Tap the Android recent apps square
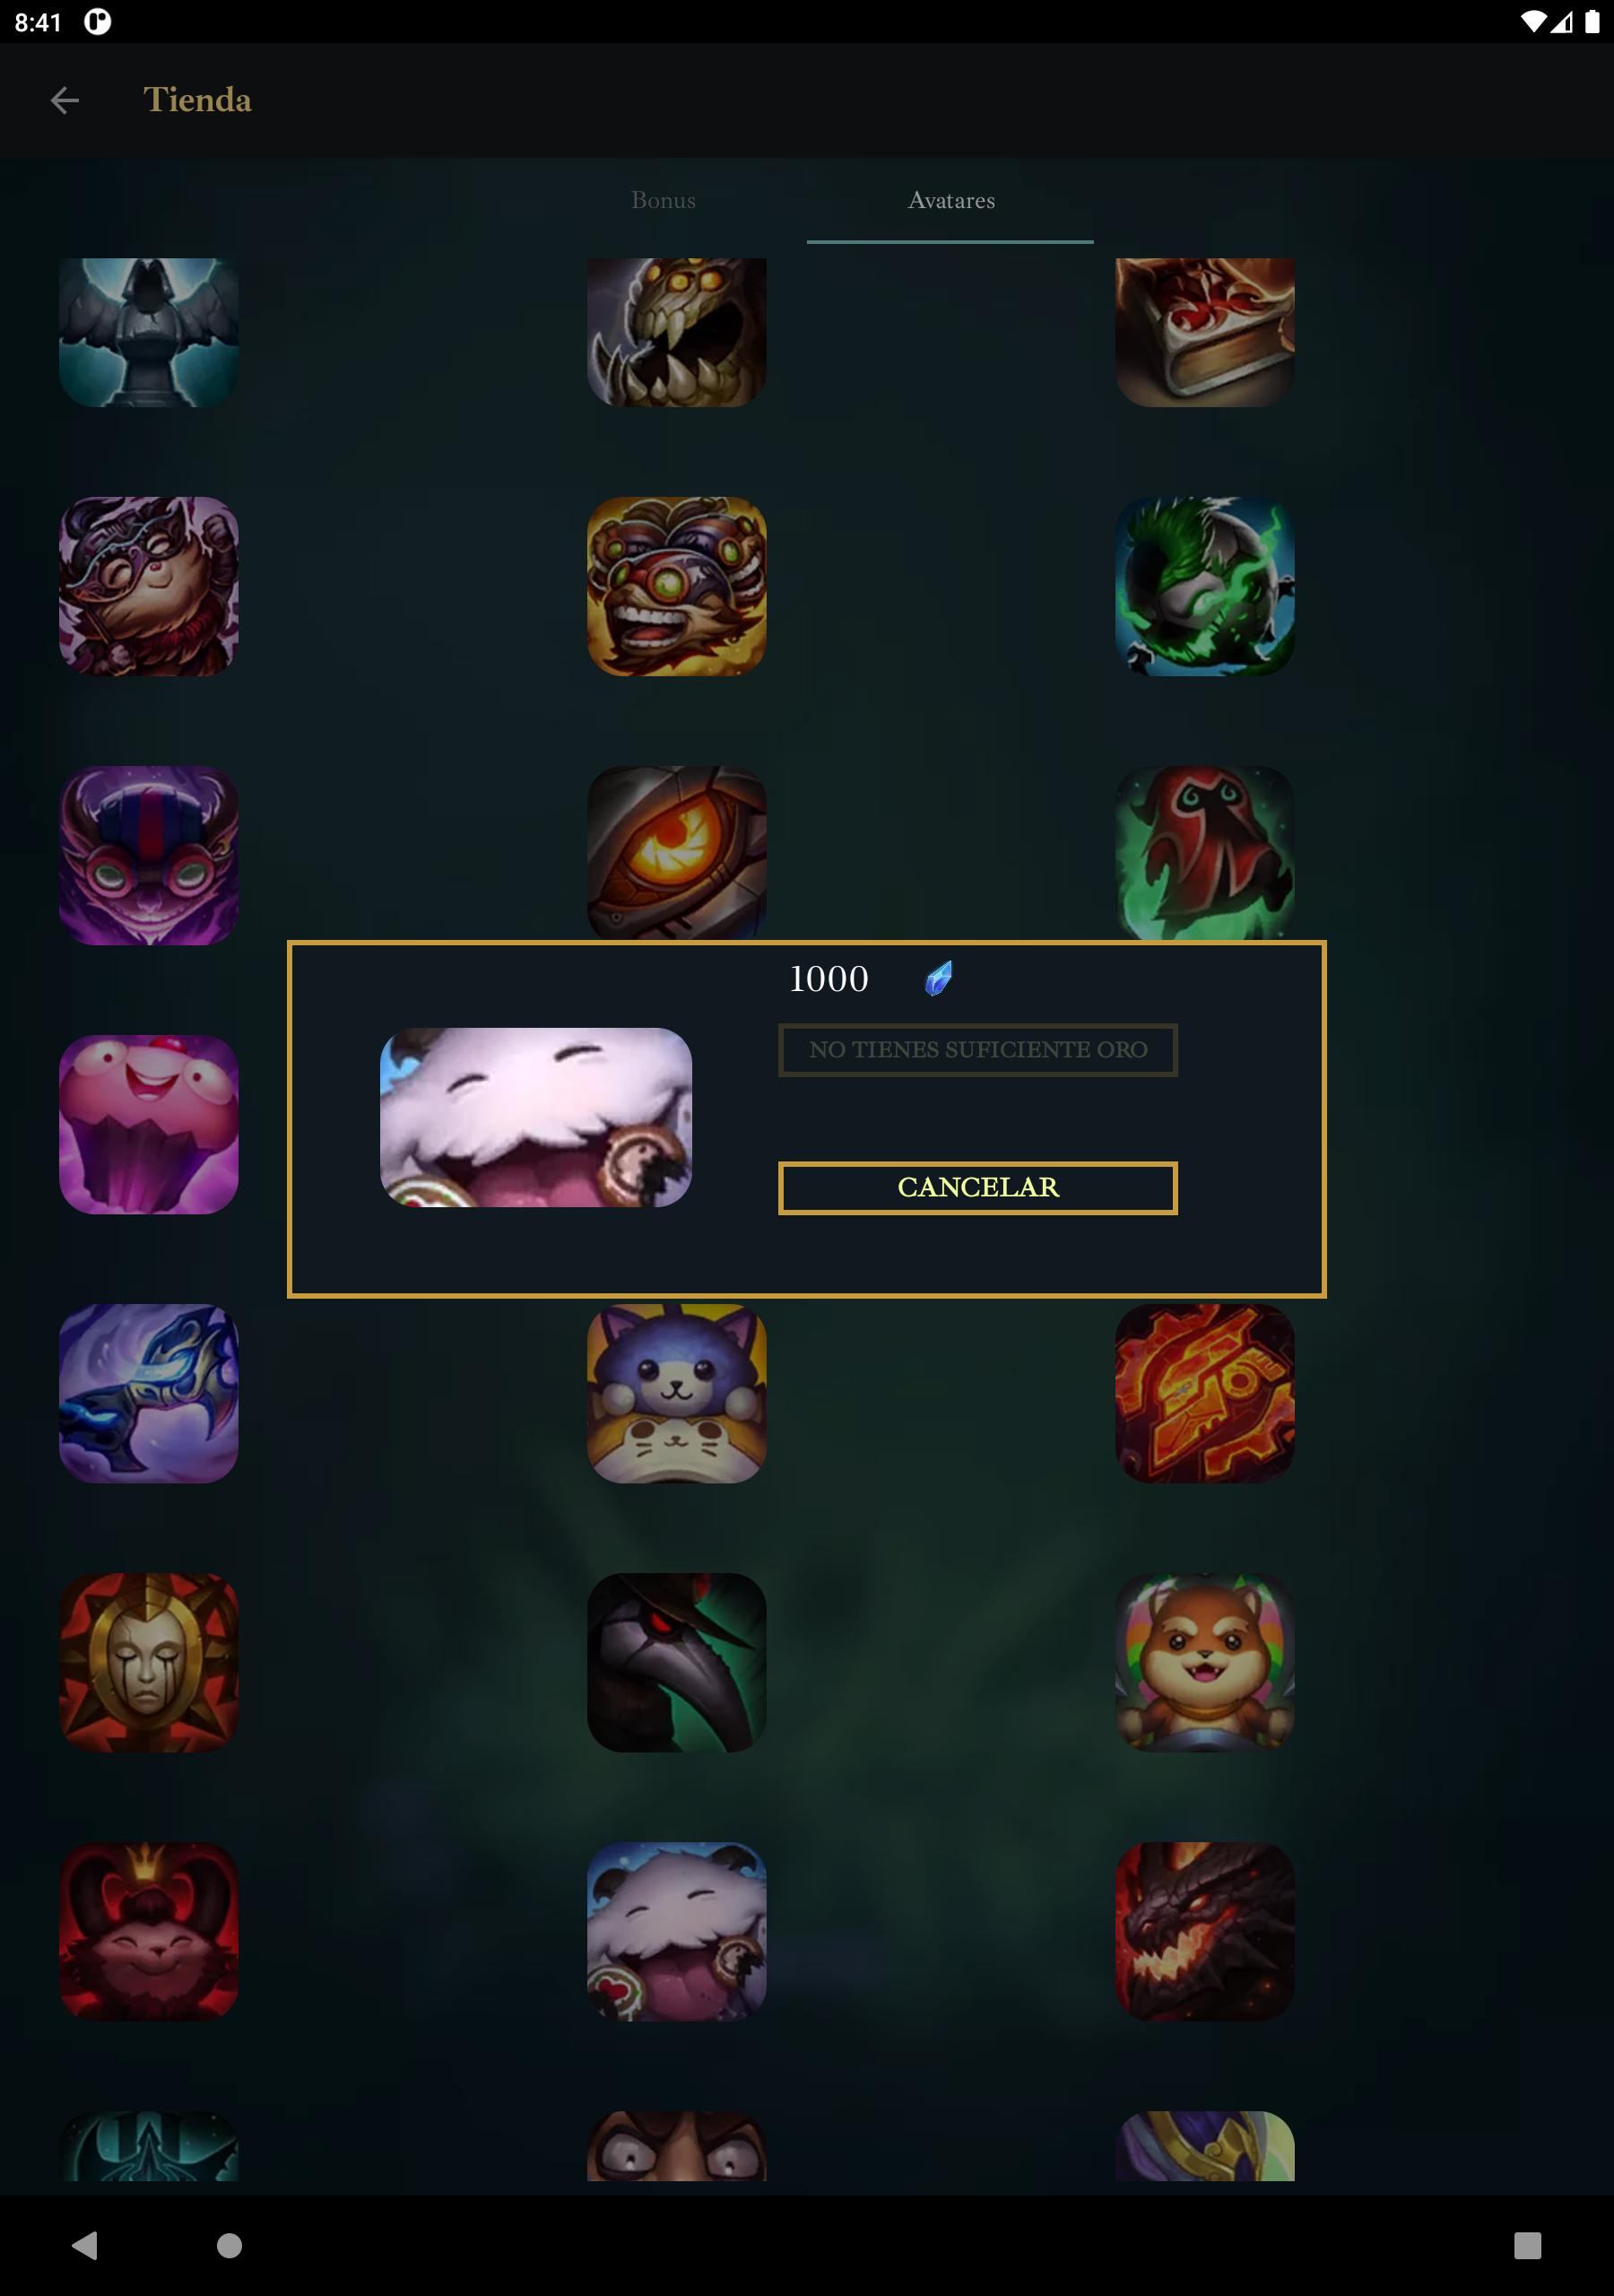1614x2296 pixels. 1527,2246
